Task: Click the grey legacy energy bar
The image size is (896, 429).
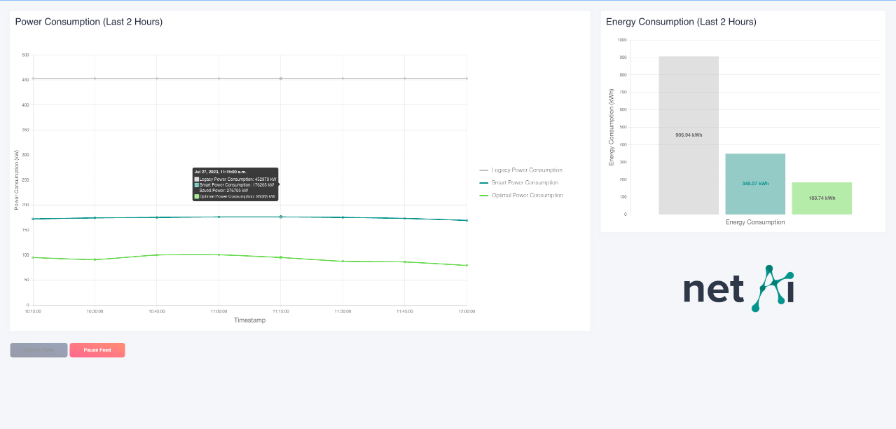Action: click(688, 135)
